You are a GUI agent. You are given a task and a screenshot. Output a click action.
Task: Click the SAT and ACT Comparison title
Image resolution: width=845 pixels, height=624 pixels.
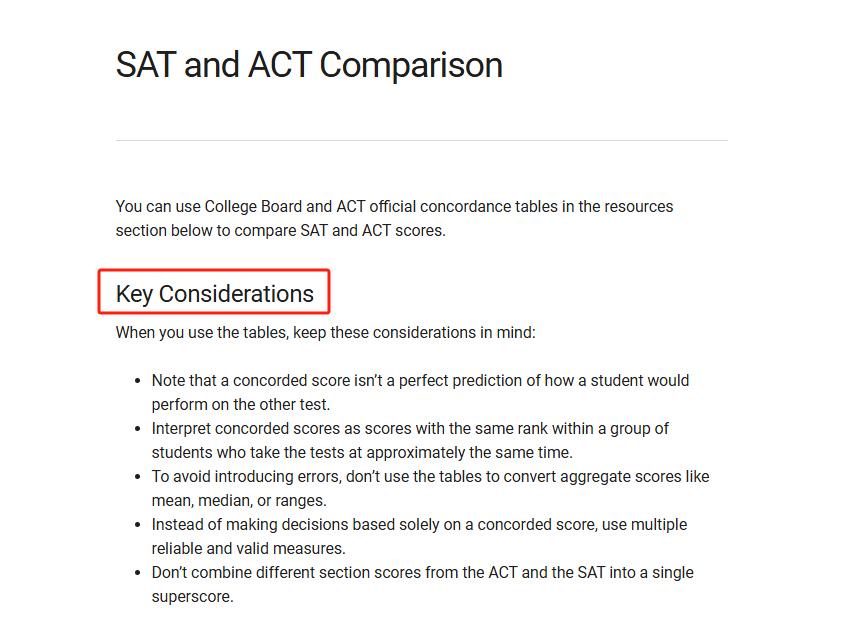[x=309, y=65]
